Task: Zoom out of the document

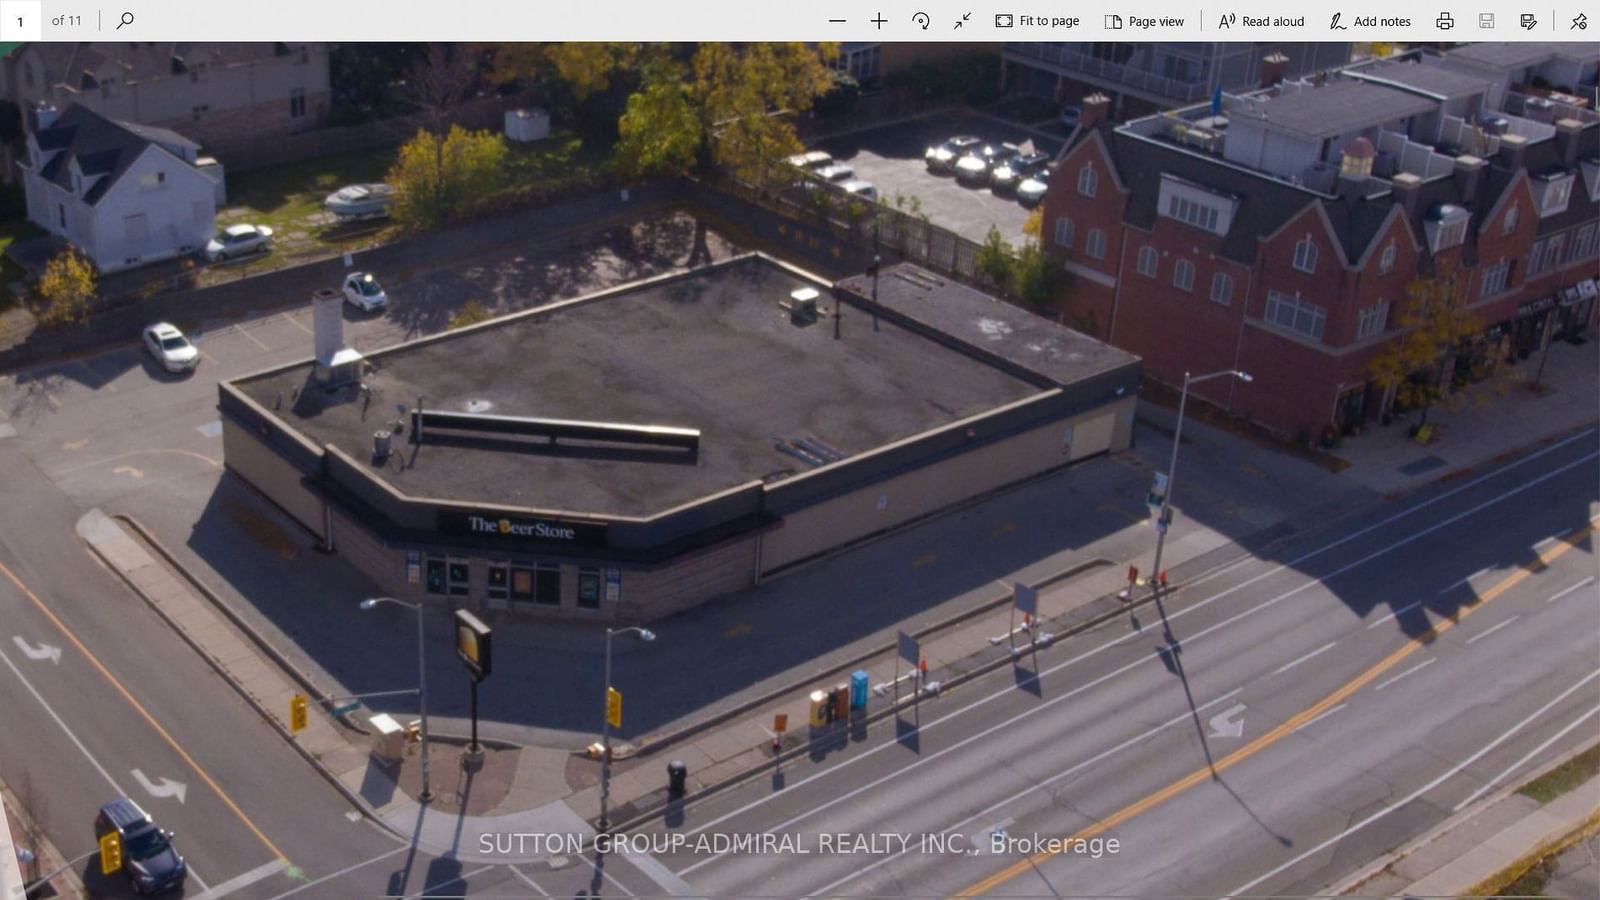Action: (x=837, y=20)
